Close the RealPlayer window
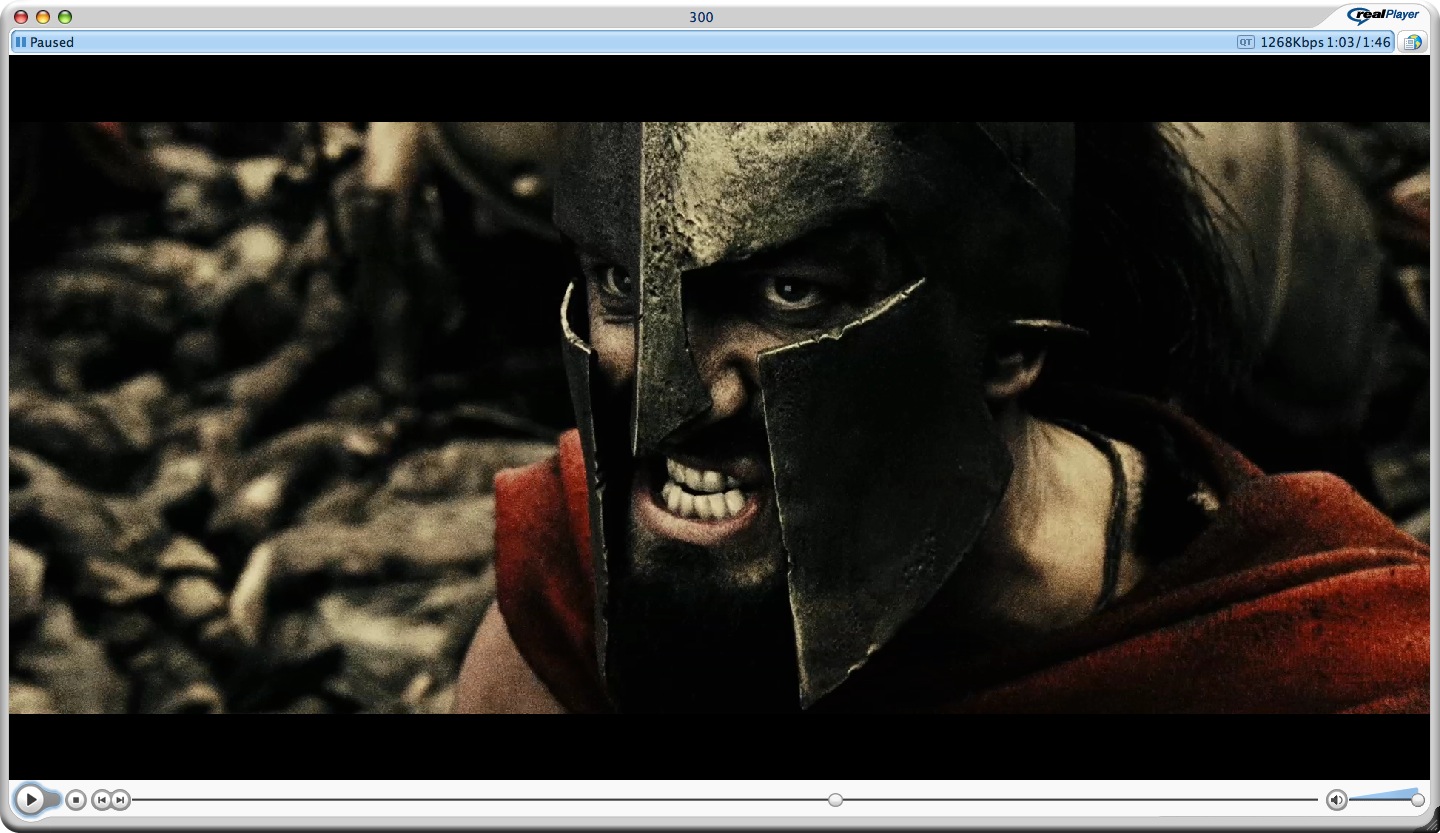The image size is (1440, 833). (21, 17)
